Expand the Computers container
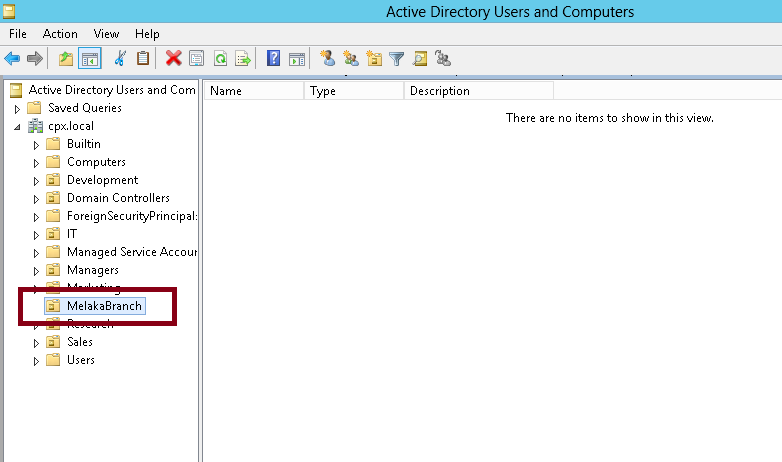Image resolution: width=782 pixels, height=462 pixels. (x=36, y=163)
